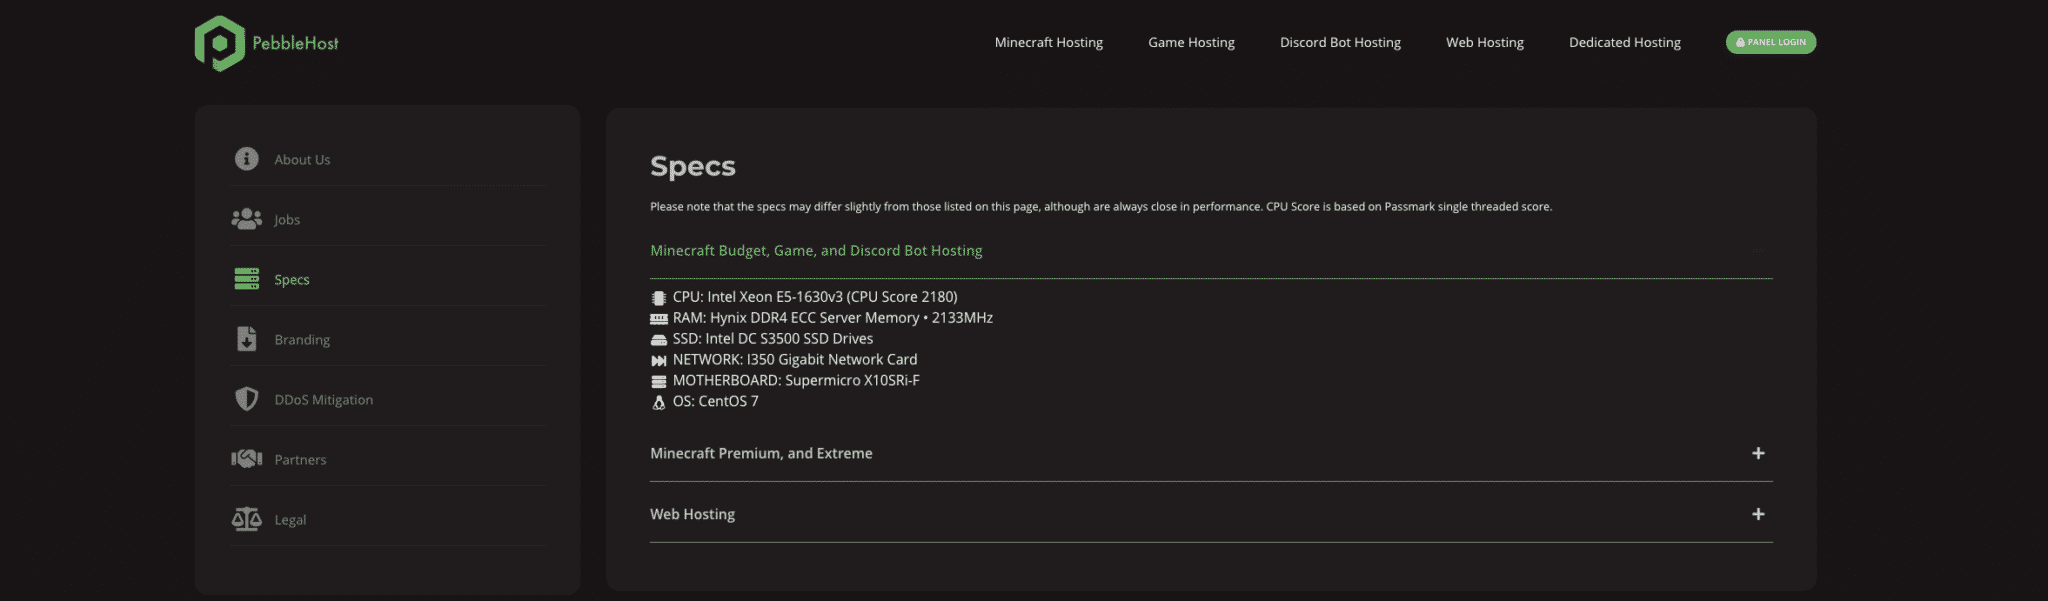Open the Web Hosting nav menu
2048x601 pixels.
pos(1484,42)
